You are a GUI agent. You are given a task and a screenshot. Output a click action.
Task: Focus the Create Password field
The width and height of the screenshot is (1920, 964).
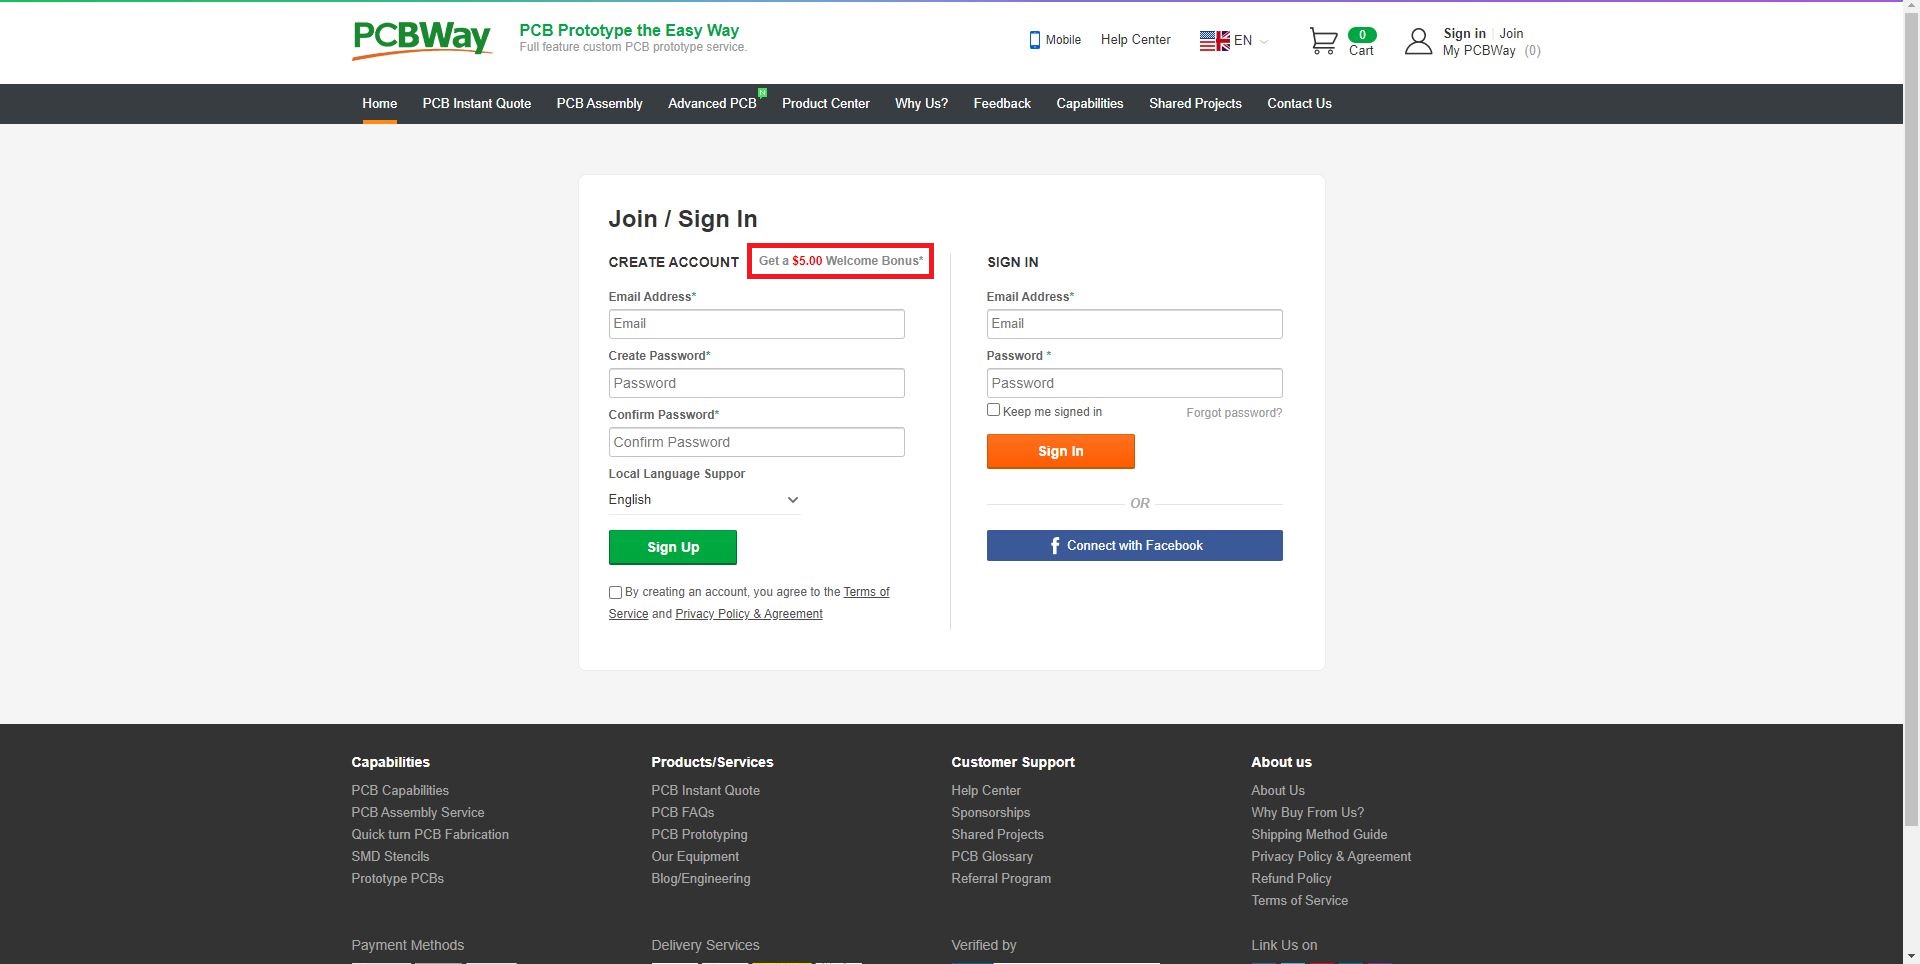[756, 383]
